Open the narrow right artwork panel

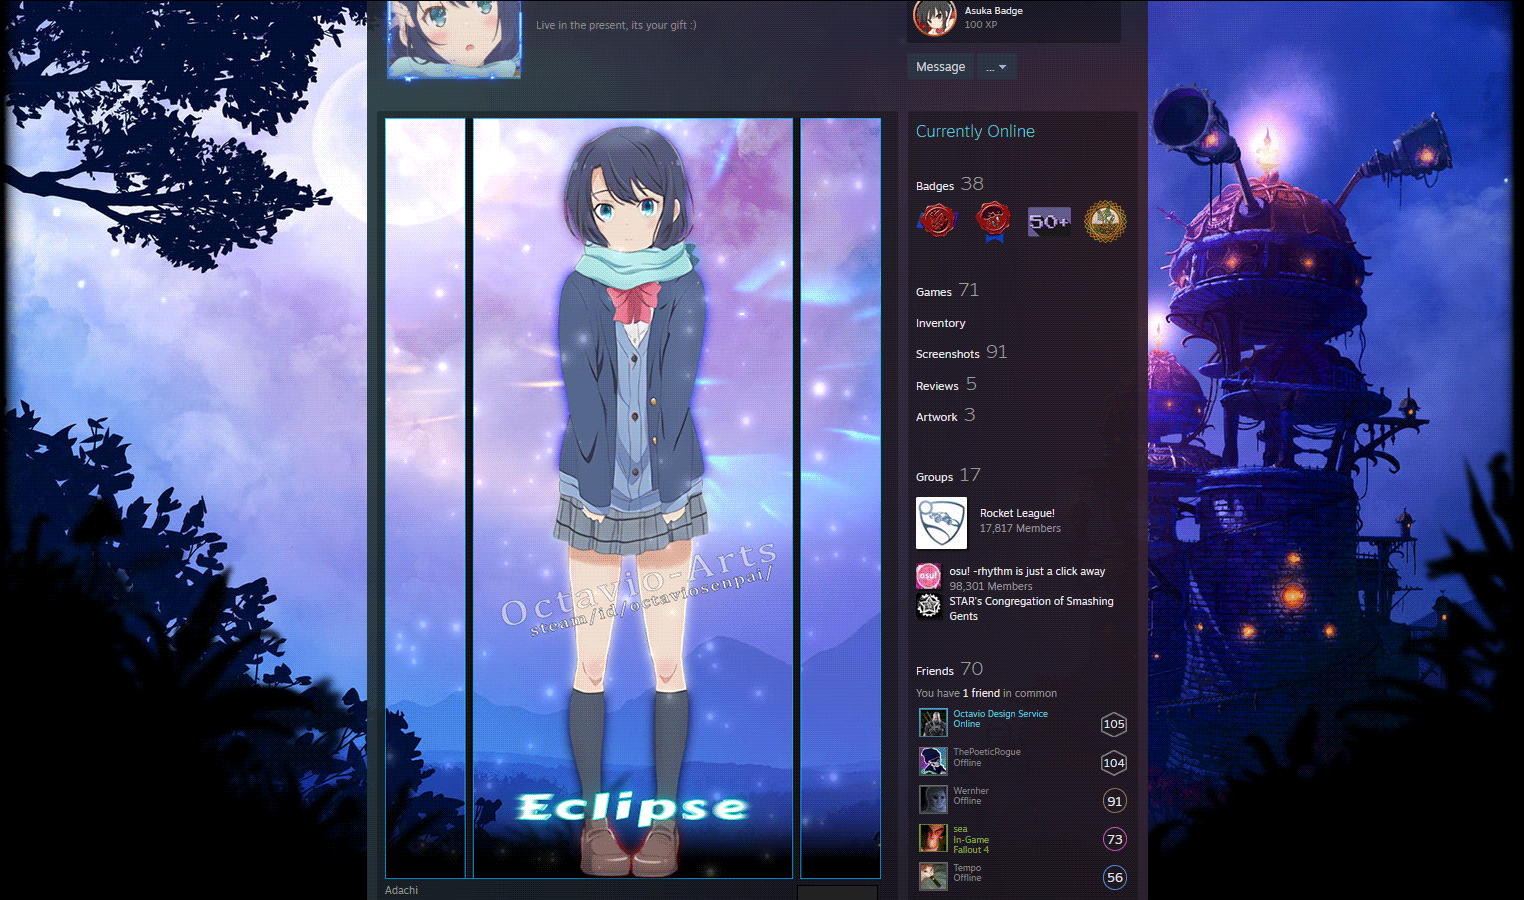(840, 498)
